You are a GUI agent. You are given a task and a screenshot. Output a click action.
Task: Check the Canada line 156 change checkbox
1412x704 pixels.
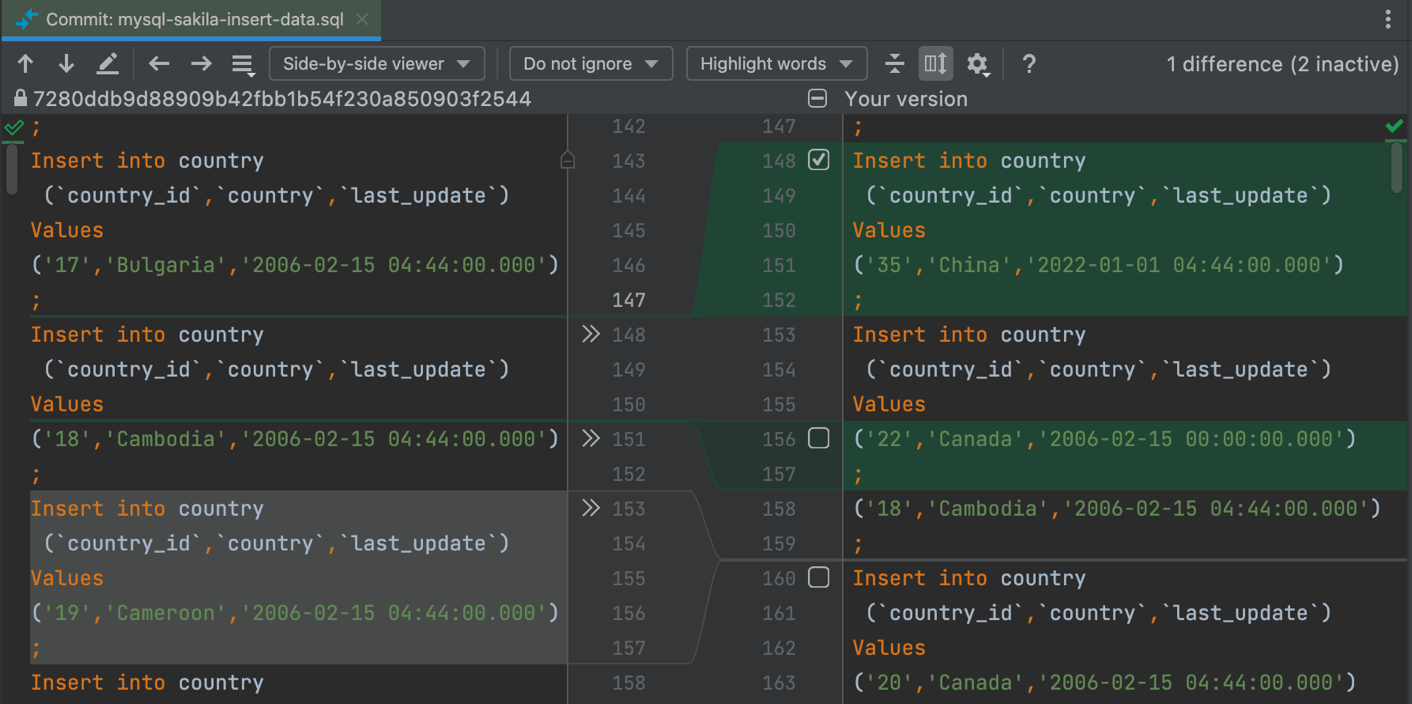click(818, 438)
